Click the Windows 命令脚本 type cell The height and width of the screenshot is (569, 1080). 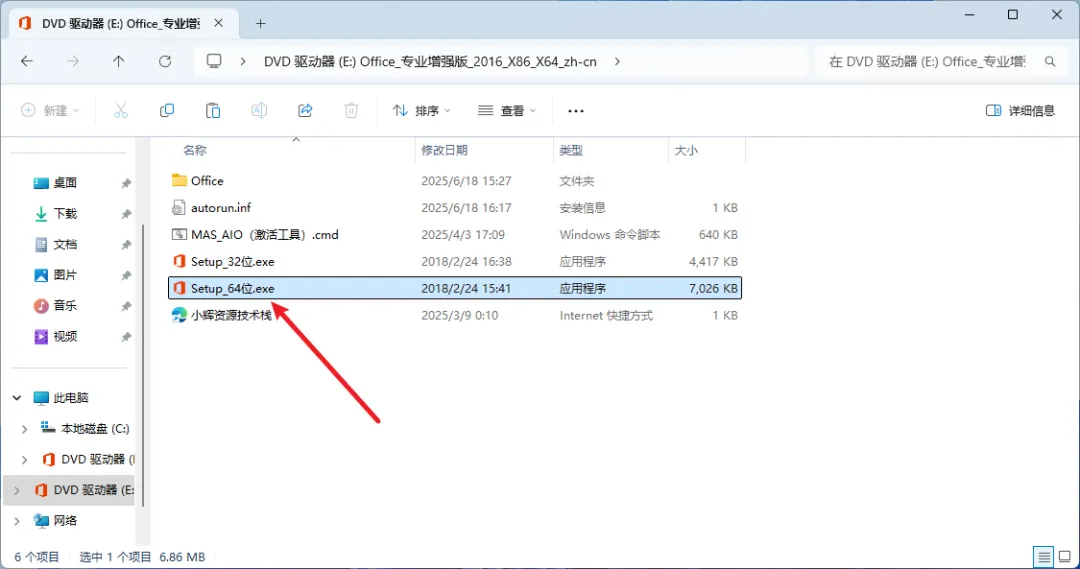(x=610, y=234)
